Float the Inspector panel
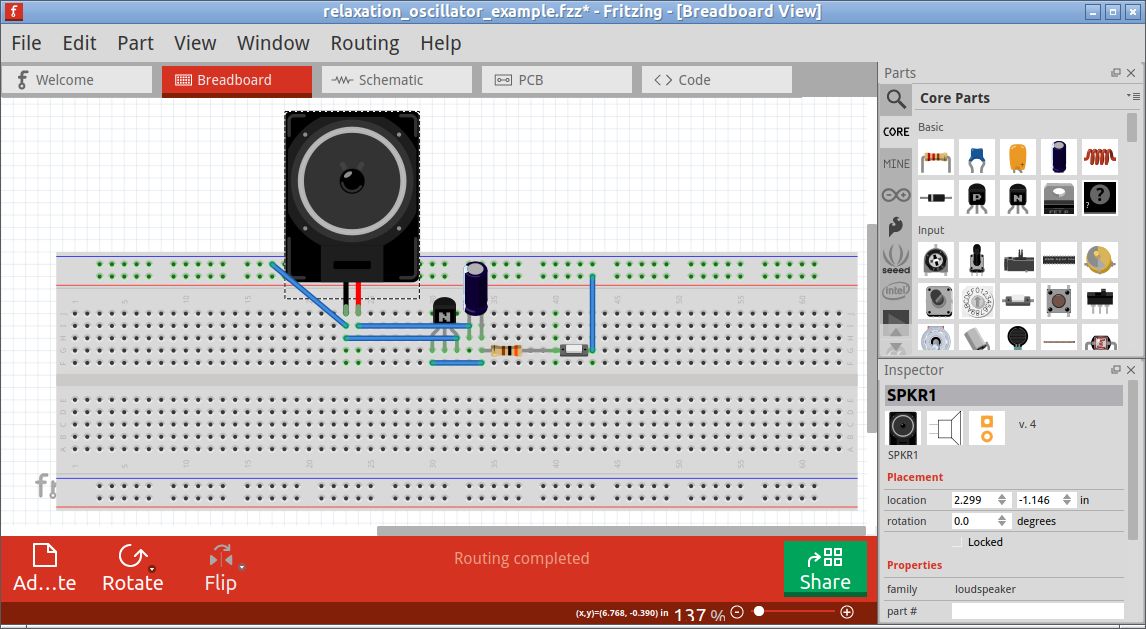This screenshot has height=629, width=1146. click(1115, 370)
